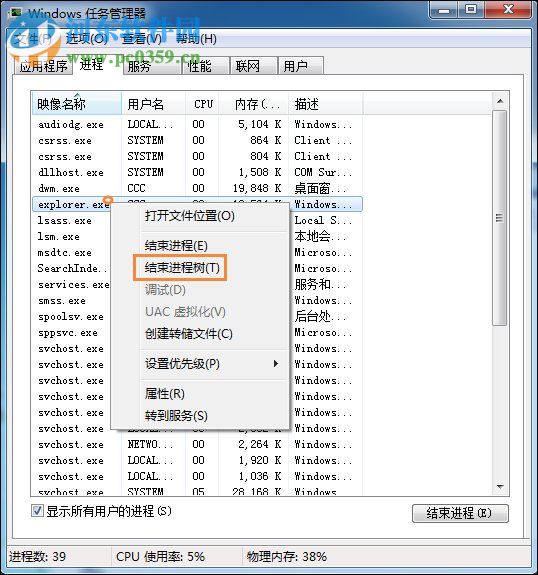The width and height of the screenshot is (538, 575).
Task: Click the 进程数: 39 status entry
Action: [x=37, y=557]
